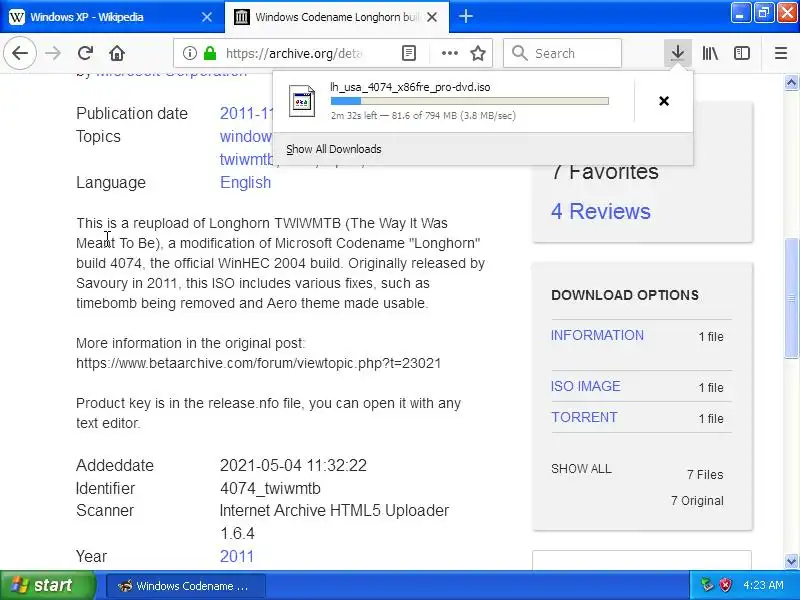Click the identifier value 4074_twiwmtb
Image resolution: width=800 pixels, height=600 pixels.
[x=270, y=488]
